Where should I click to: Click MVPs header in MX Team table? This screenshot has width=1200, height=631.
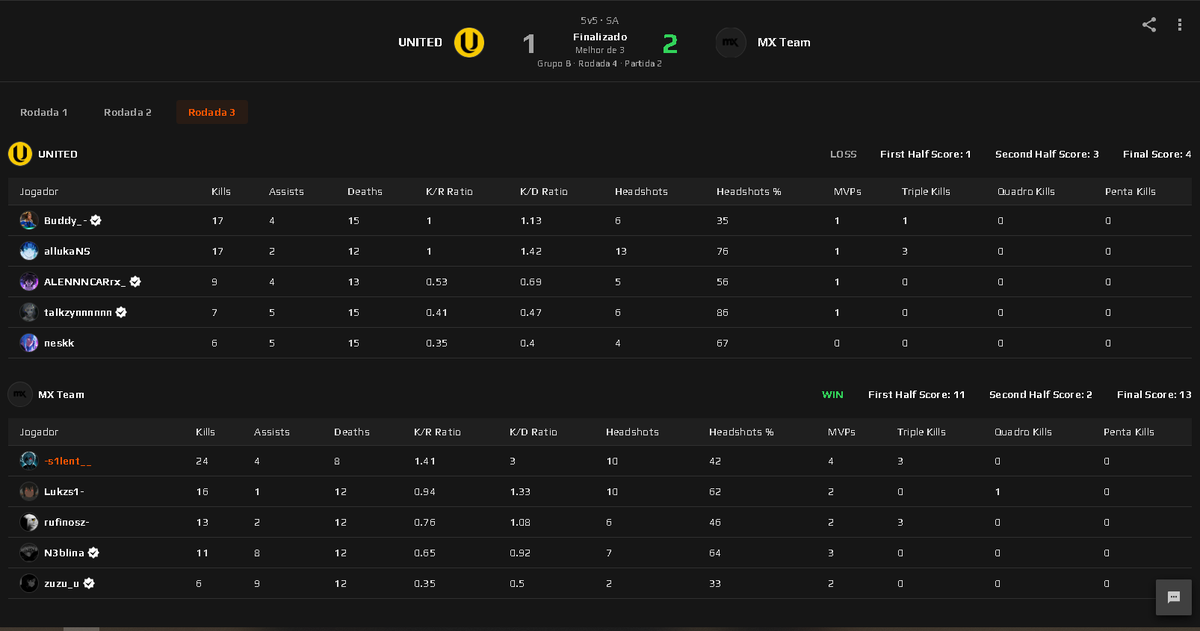(x=842, y=432)
